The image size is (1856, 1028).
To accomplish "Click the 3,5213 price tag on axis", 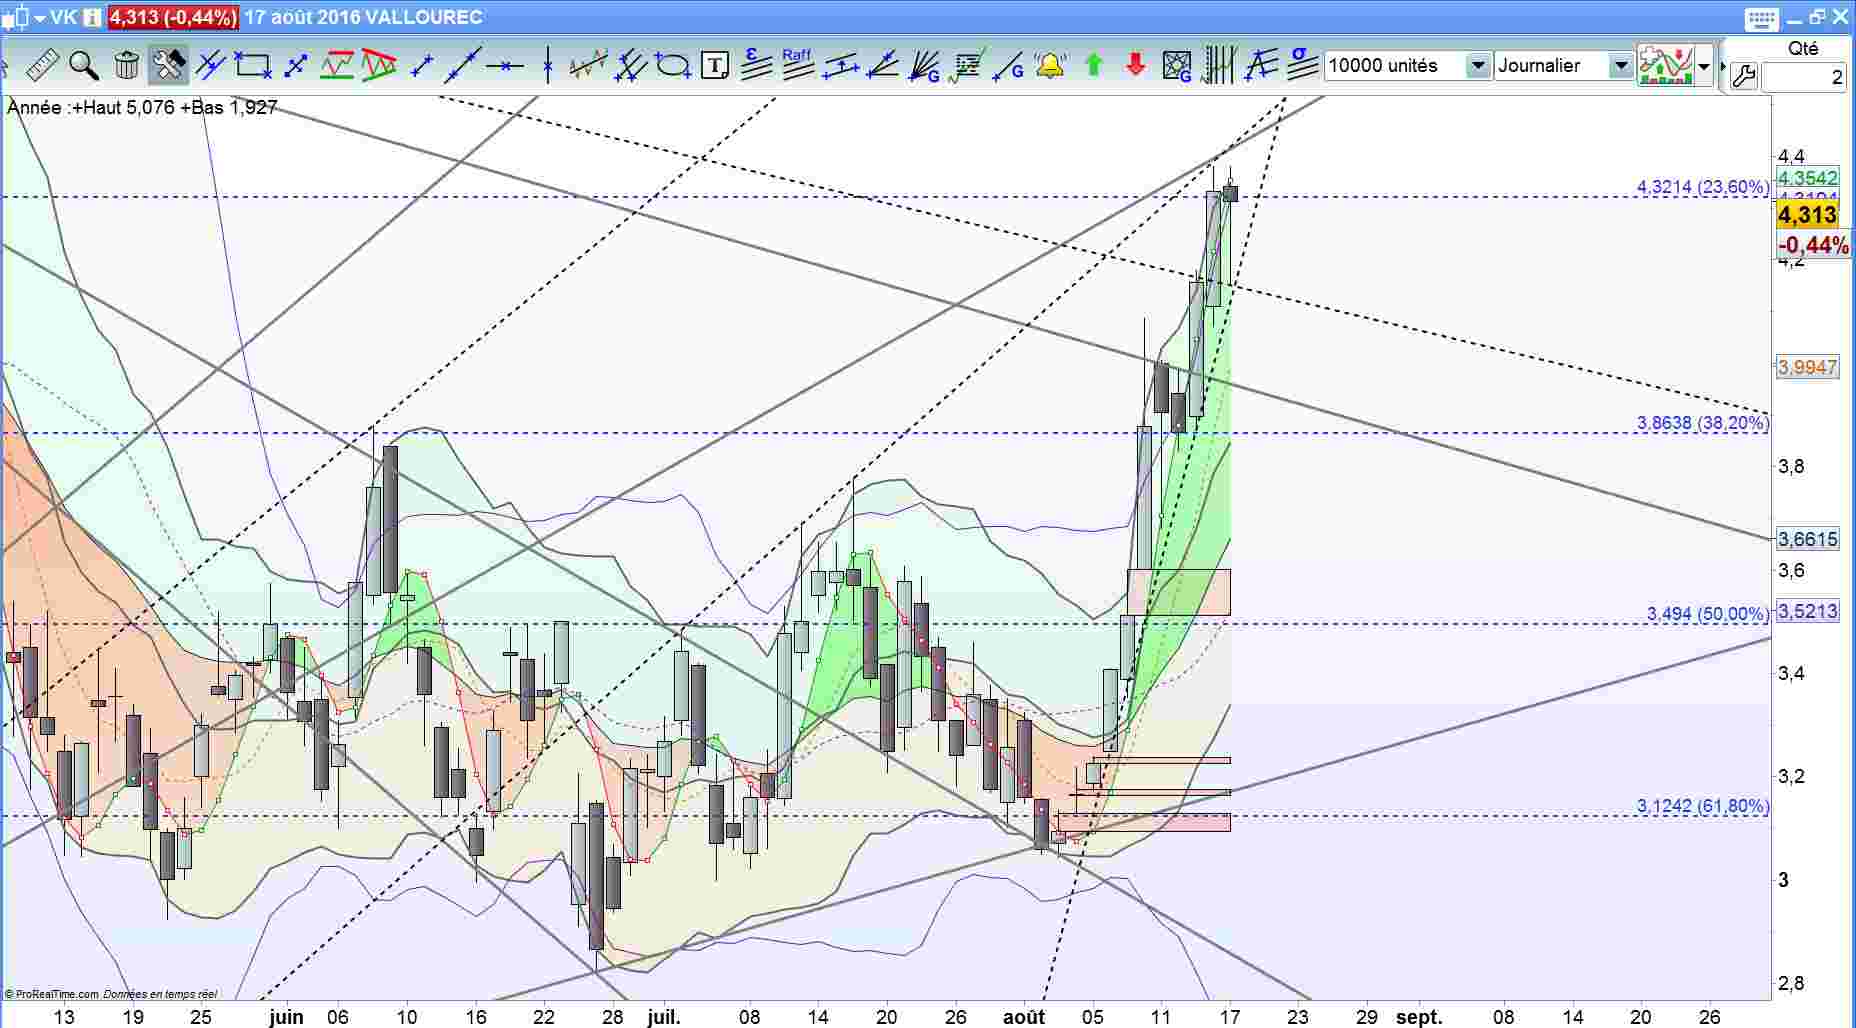I will pos(1807,611).
